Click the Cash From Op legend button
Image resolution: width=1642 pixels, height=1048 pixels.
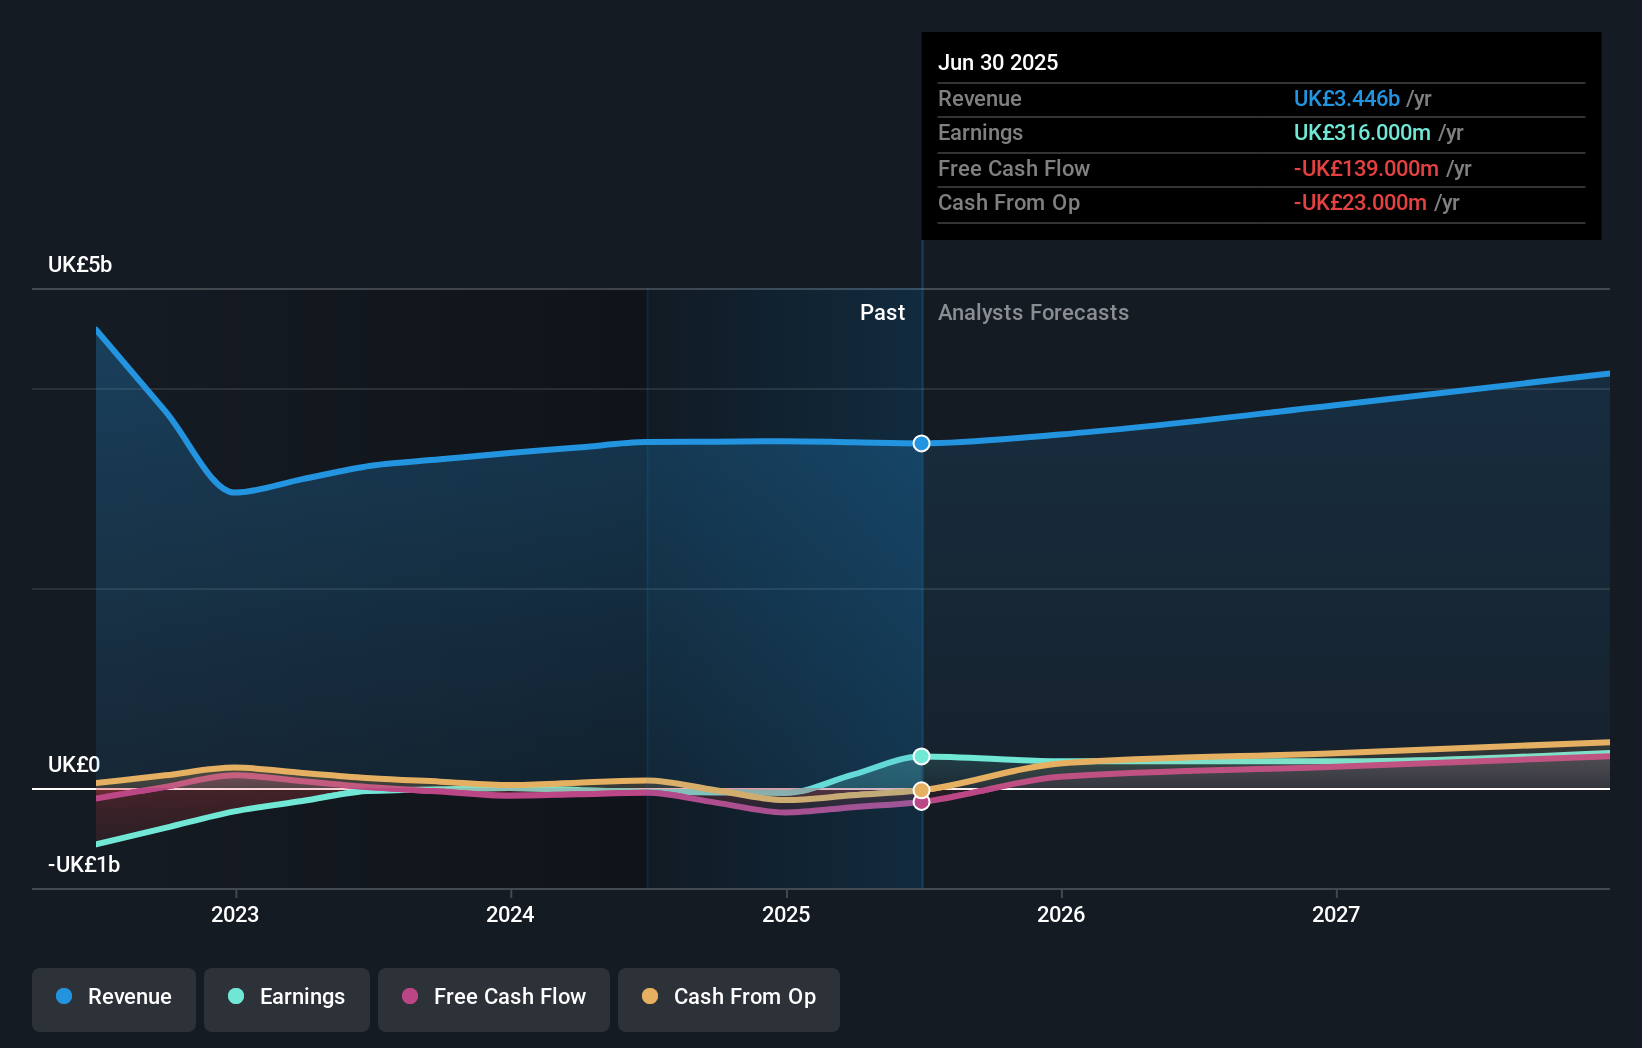728,997
